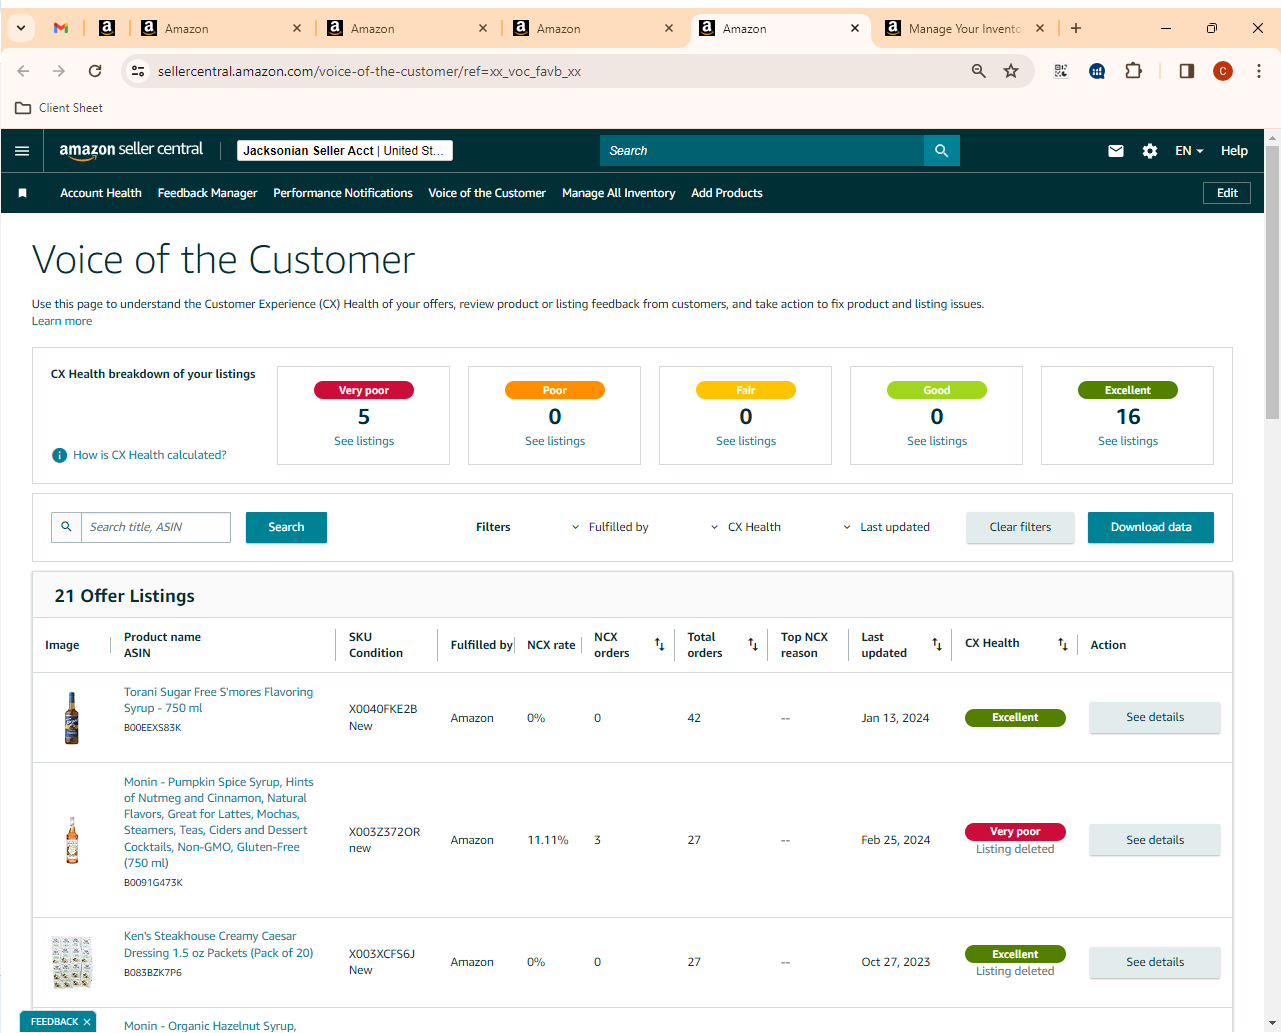
Task: Click the Monin Pumpkin Spice bottle thumbnail
Action: coord(72,840)
